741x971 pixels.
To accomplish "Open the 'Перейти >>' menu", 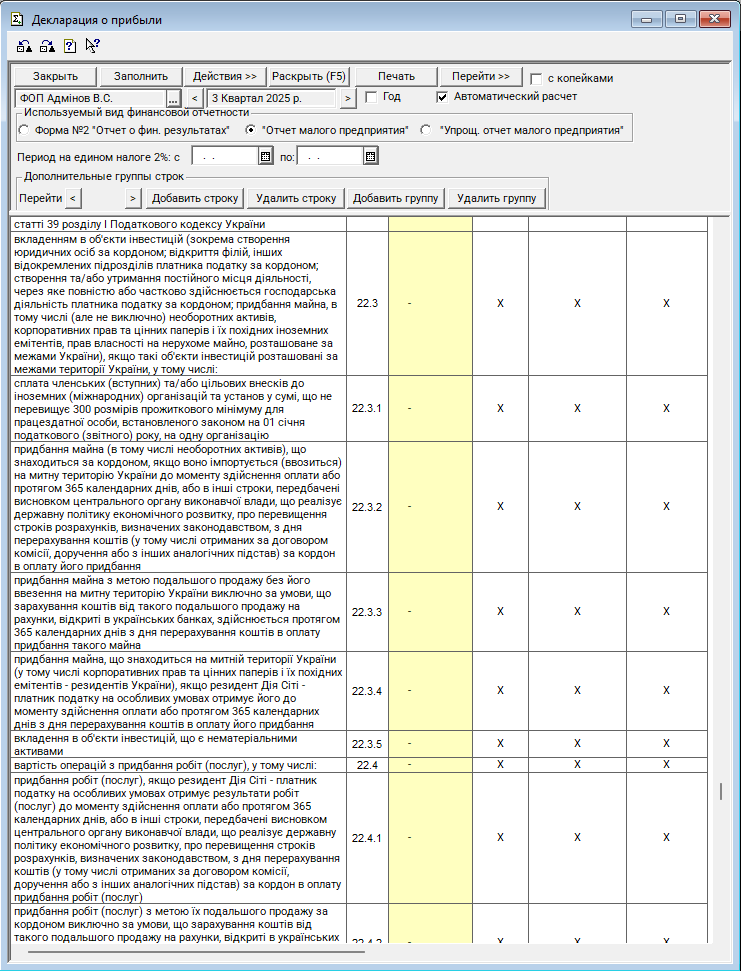I will click(480, 76).
